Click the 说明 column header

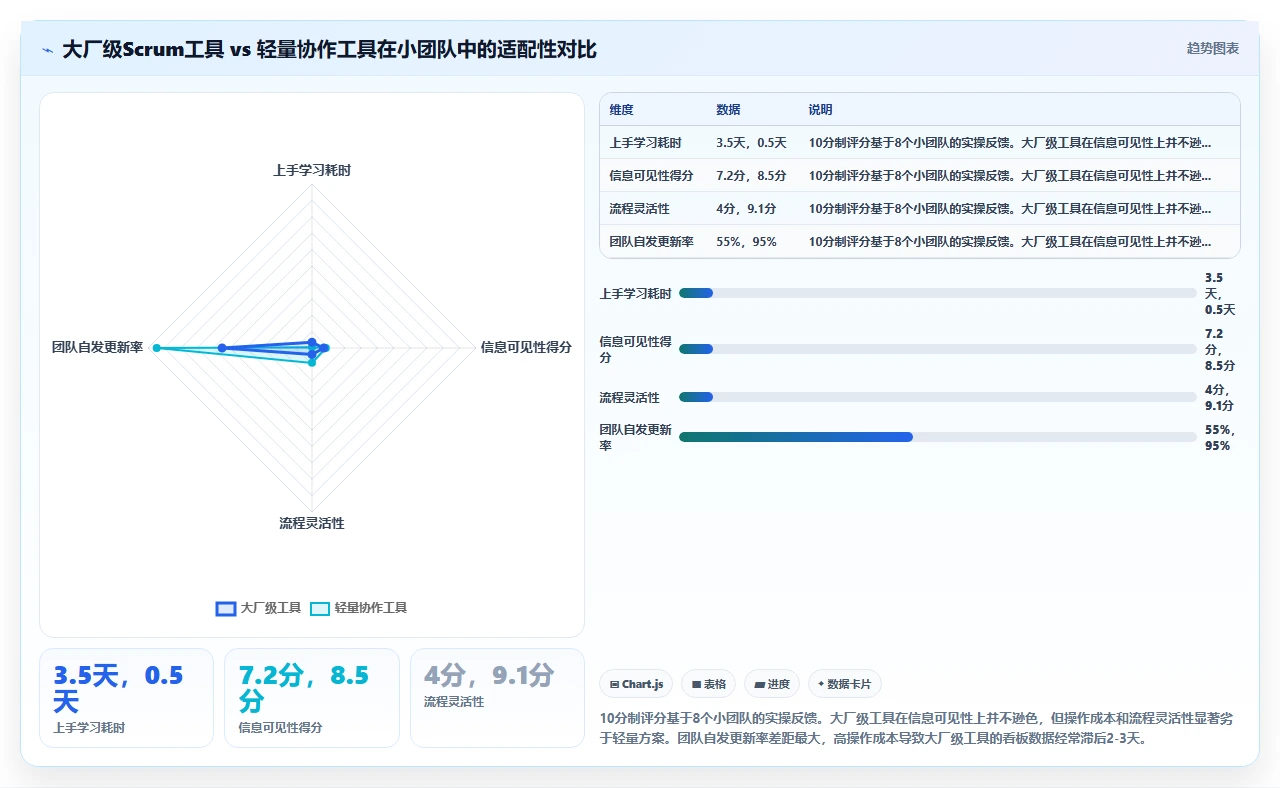(820, 110)
